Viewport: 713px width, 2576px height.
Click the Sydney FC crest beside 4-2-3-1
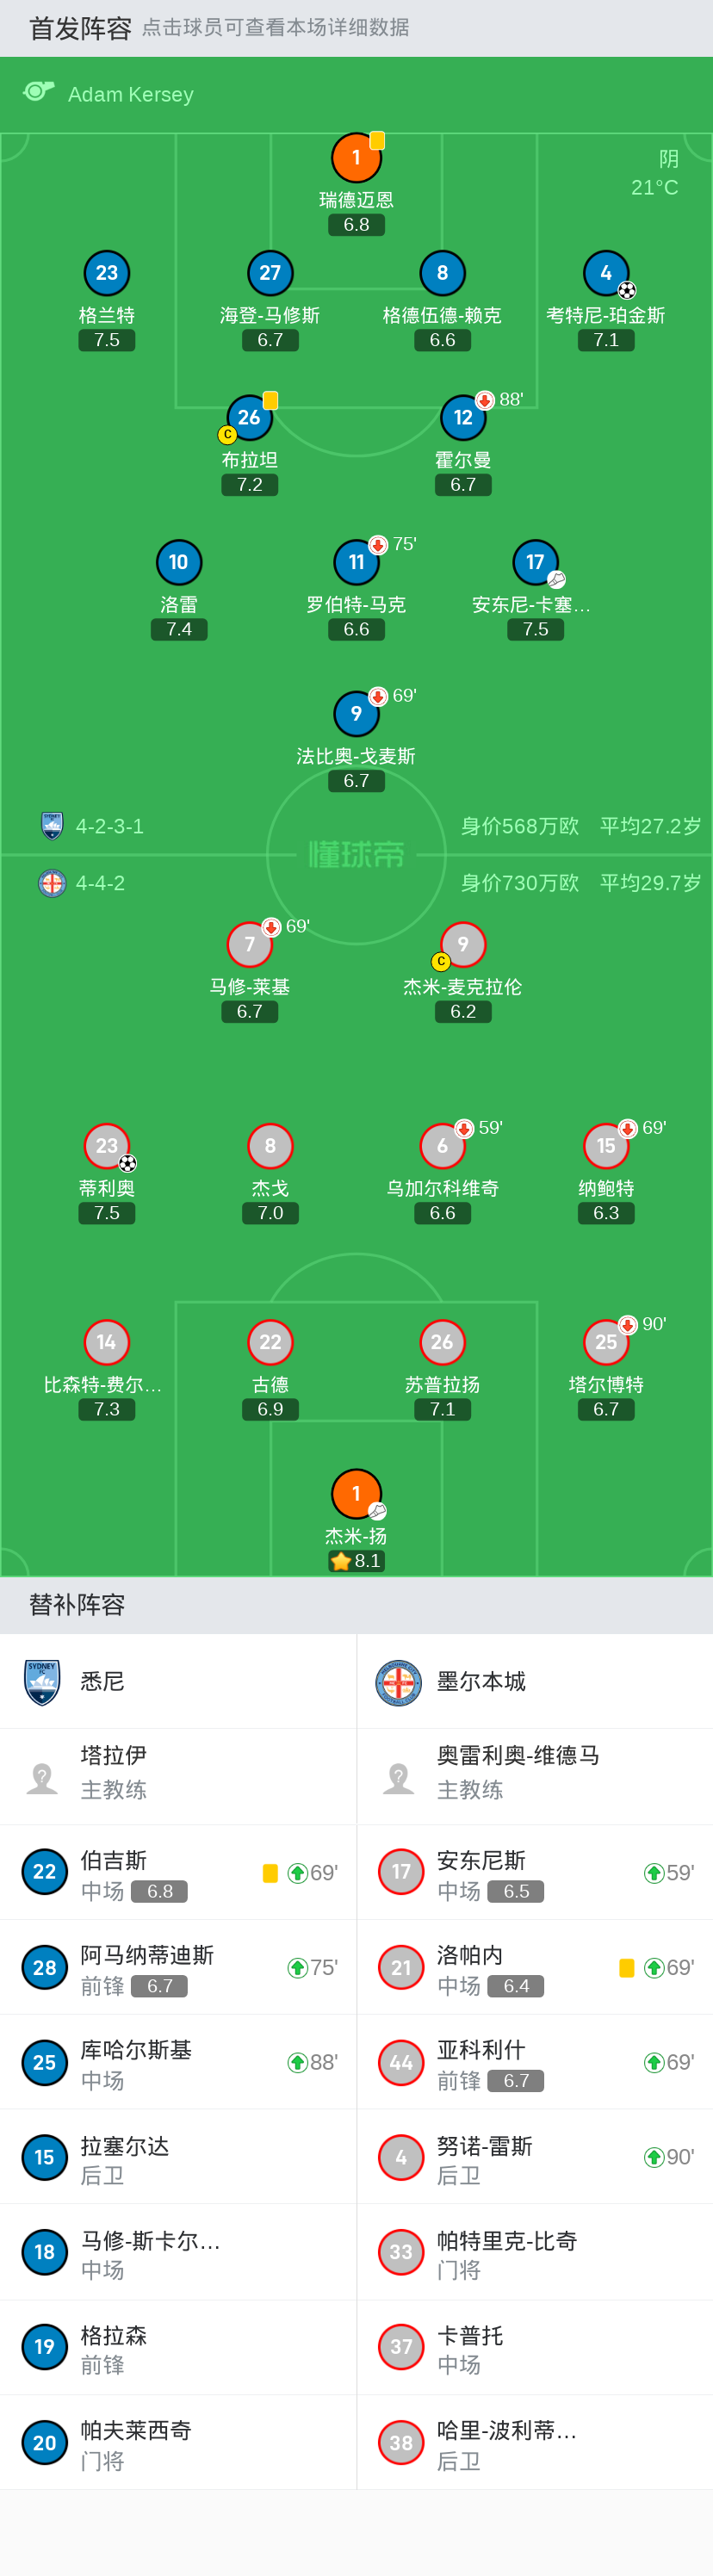(52, 826)
